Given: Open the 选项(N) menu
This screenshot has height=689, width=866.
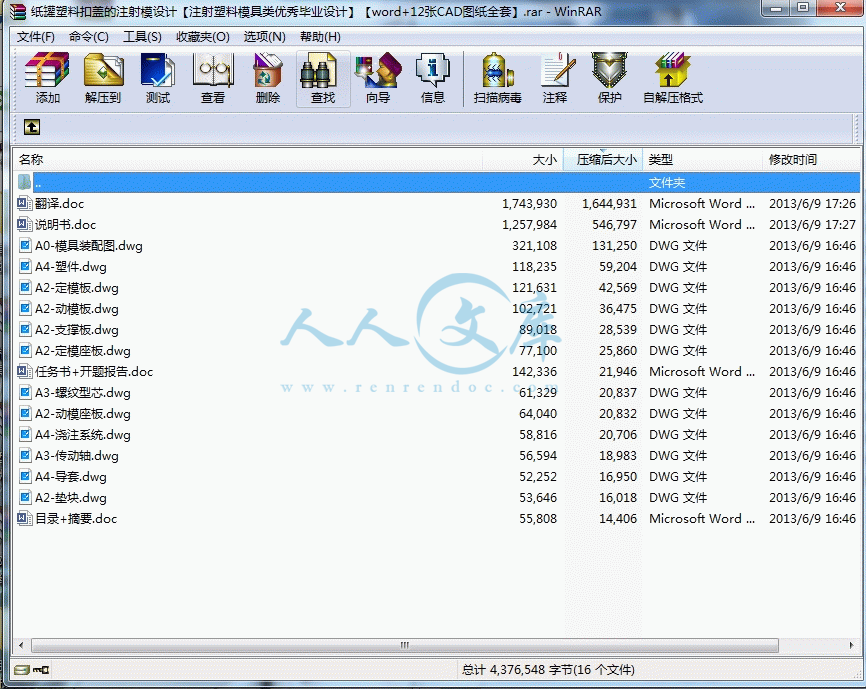Looking at the screenshot, I should pyautogui.click(x=265, y=37).
